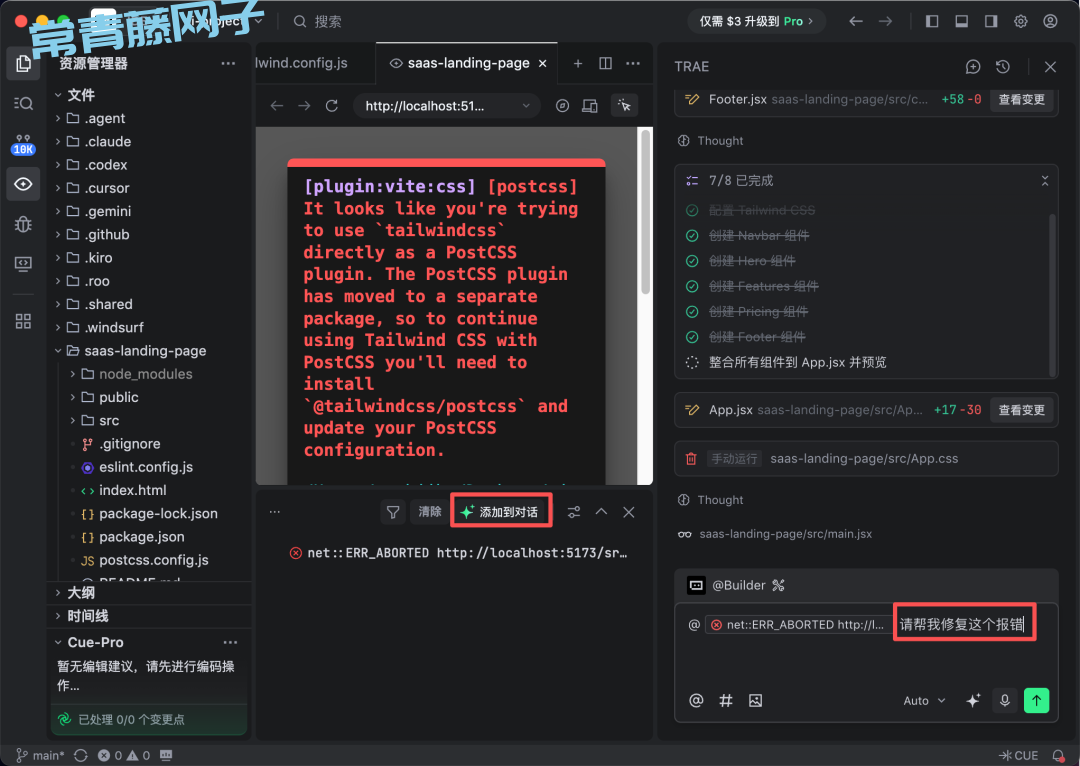1080x766 pixels.
Task: Open package.json in the file tree
Action: pos(141,537)
